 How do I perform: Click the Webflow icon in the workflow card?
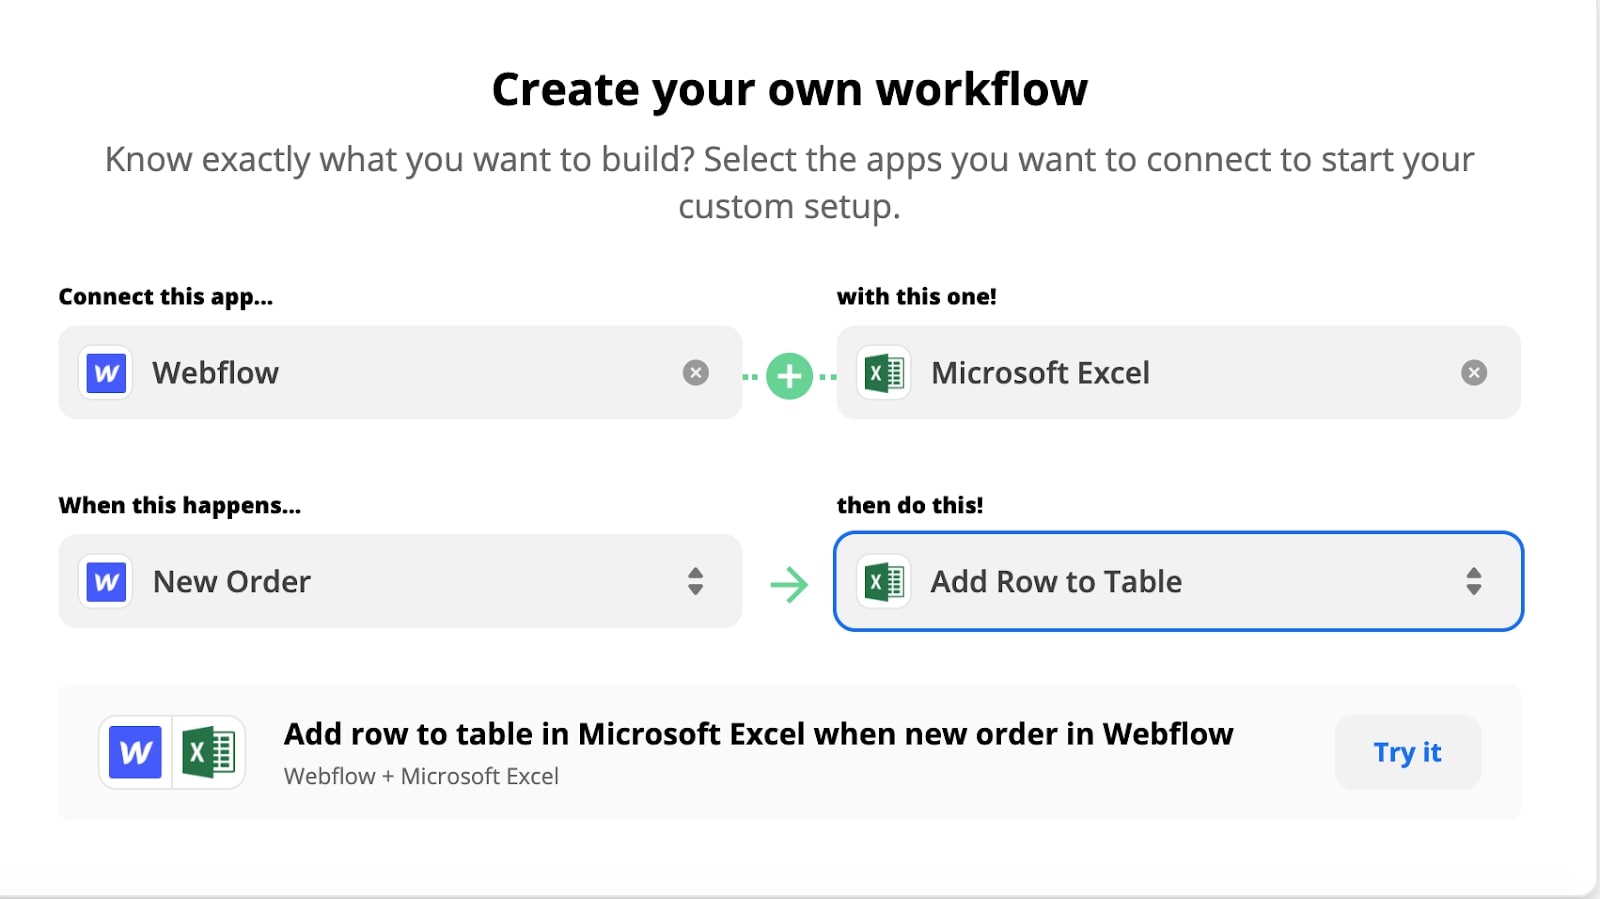(135, 752)
